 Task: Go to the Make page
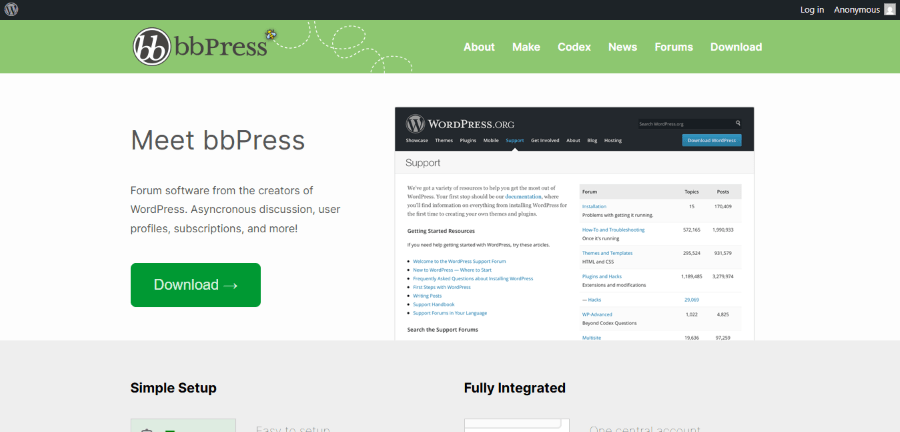526,47
